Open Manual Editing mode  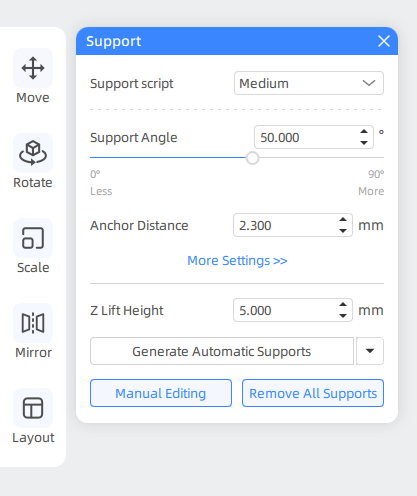(x=161, y=393)
